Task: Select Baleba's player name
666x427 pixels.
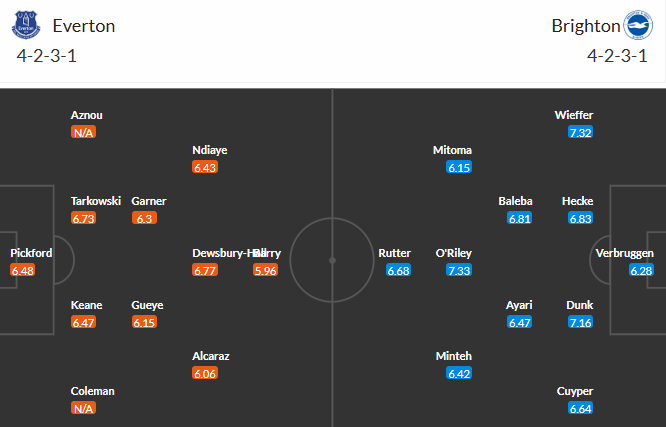Action: 515,201
